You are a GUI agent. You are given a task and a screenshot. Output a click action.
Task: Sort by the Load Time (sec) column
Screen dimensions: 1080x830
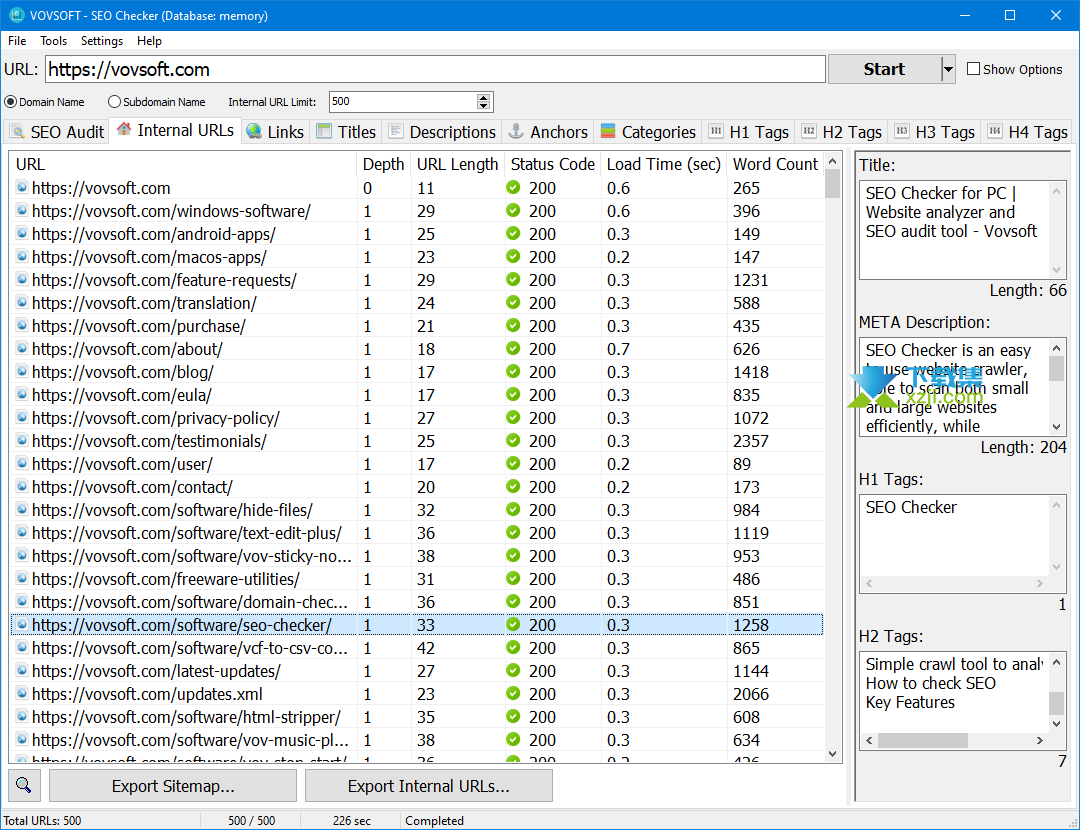pyautogui.click(x=663, y=164)
